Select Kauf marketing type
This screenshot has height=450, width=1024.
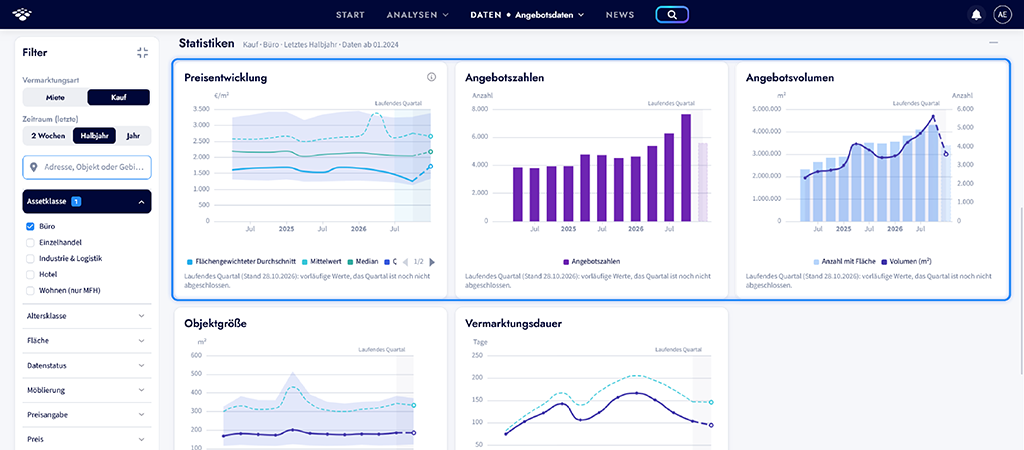119,97
